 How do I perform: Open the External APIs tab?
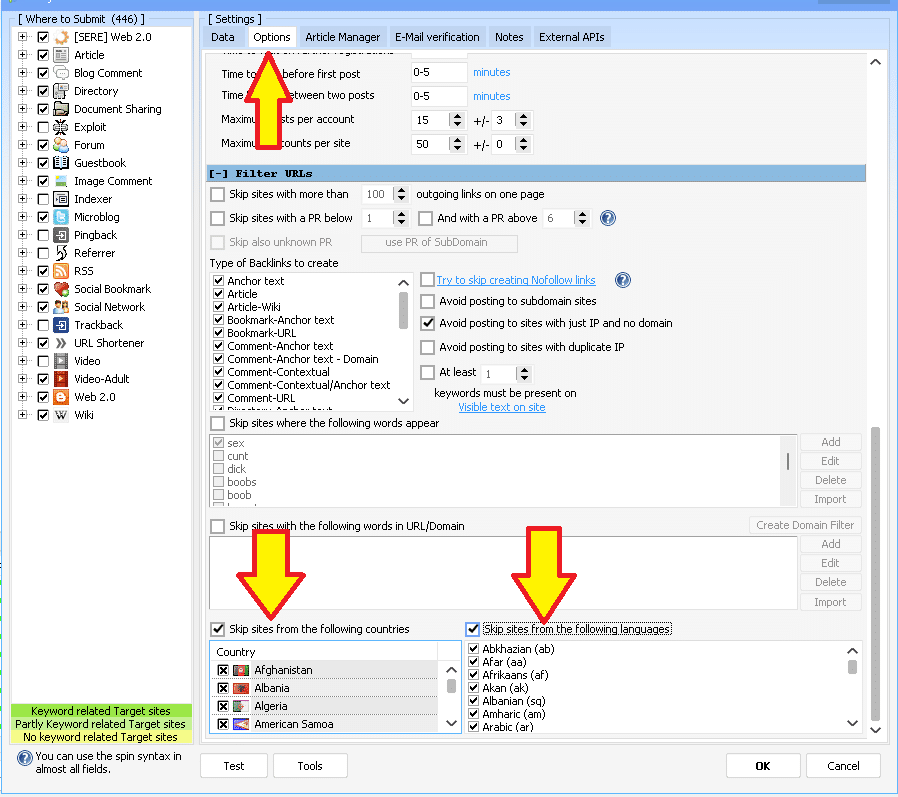572,37
